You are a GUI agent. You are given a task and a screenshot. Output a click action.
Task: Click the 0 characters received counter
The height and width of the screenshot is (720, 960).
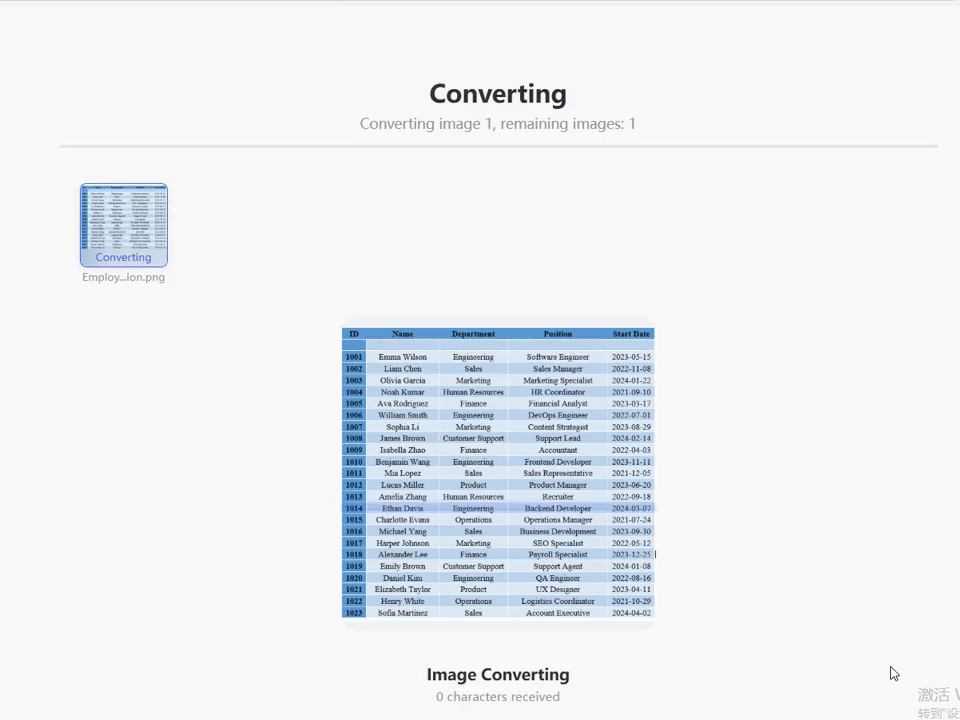498,697
